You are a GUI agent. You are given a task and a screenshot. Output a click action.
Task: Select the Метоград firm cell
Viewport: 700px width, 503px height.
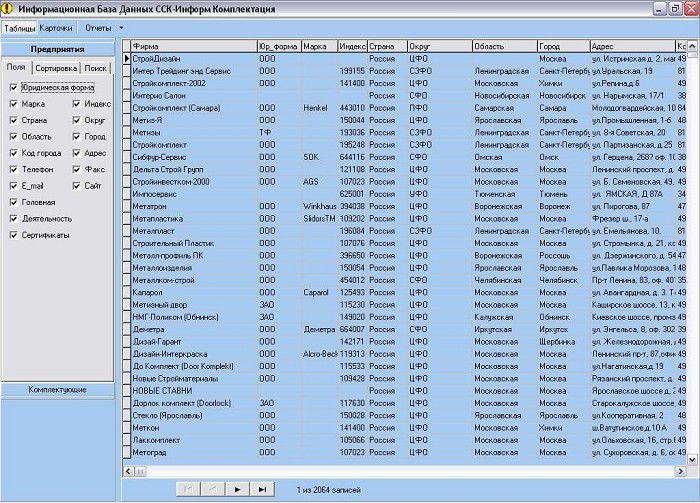tap(194, 452)
